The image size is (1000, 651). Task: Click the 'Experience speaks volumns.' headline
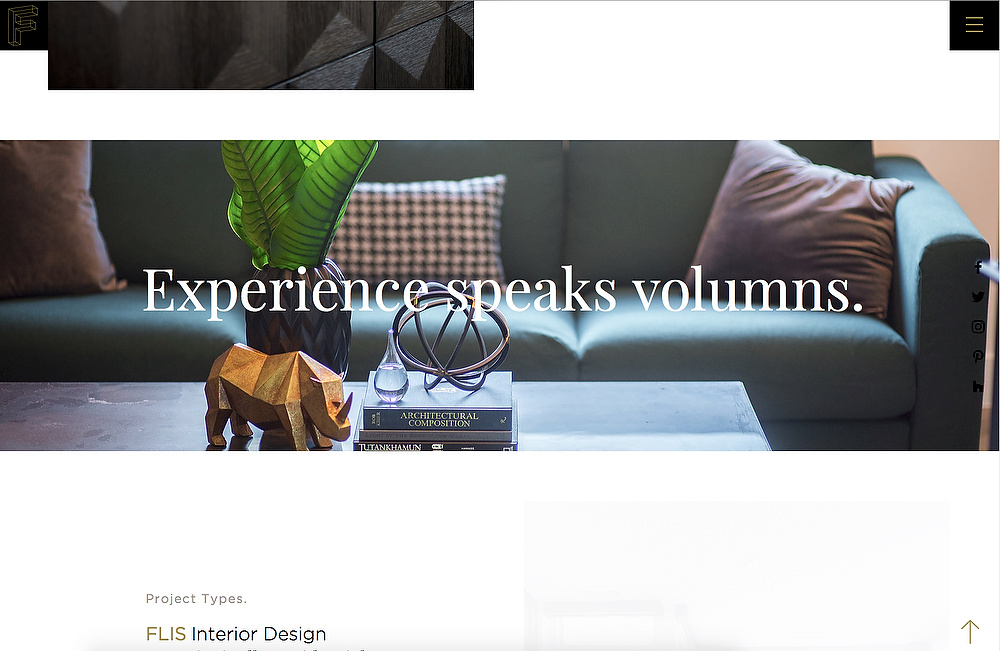(503, 291)
